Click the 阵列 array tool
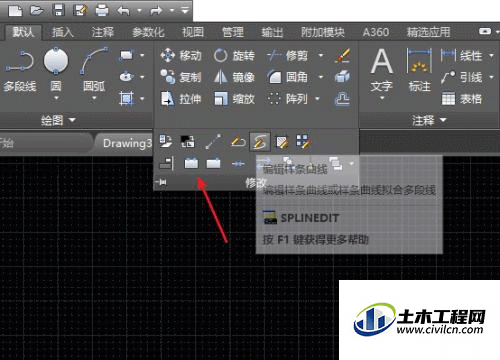Viewport: 500px width, 360px height. pos(287,99)
